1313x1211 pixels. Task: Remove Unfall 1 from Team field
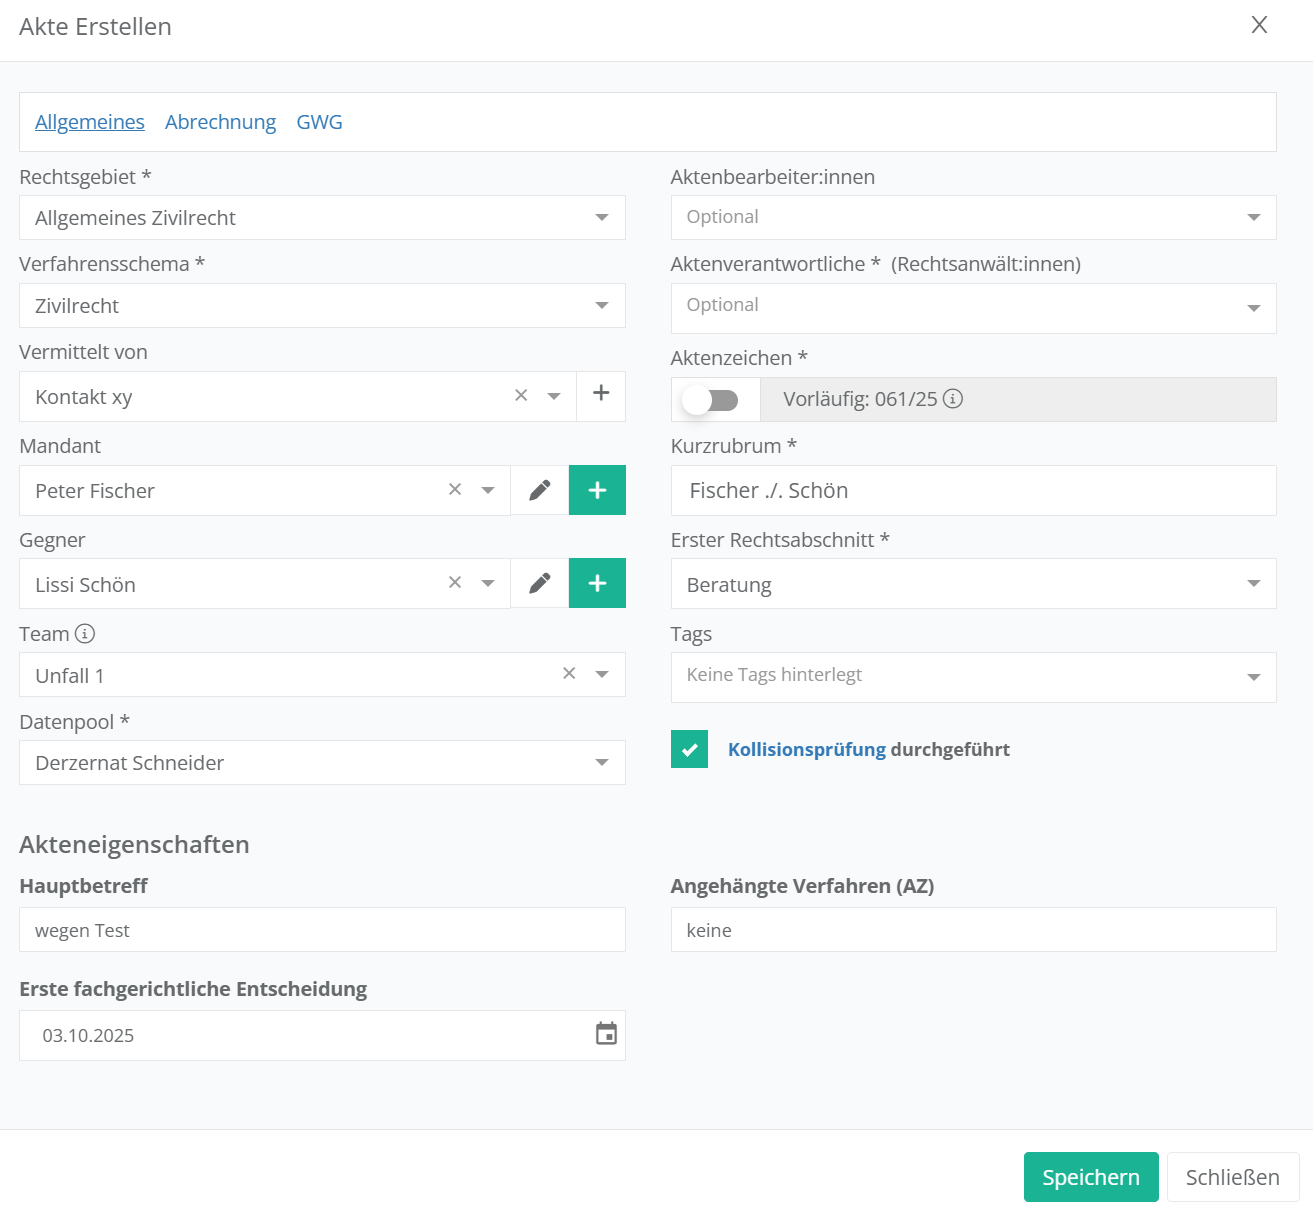pos(569,674)
